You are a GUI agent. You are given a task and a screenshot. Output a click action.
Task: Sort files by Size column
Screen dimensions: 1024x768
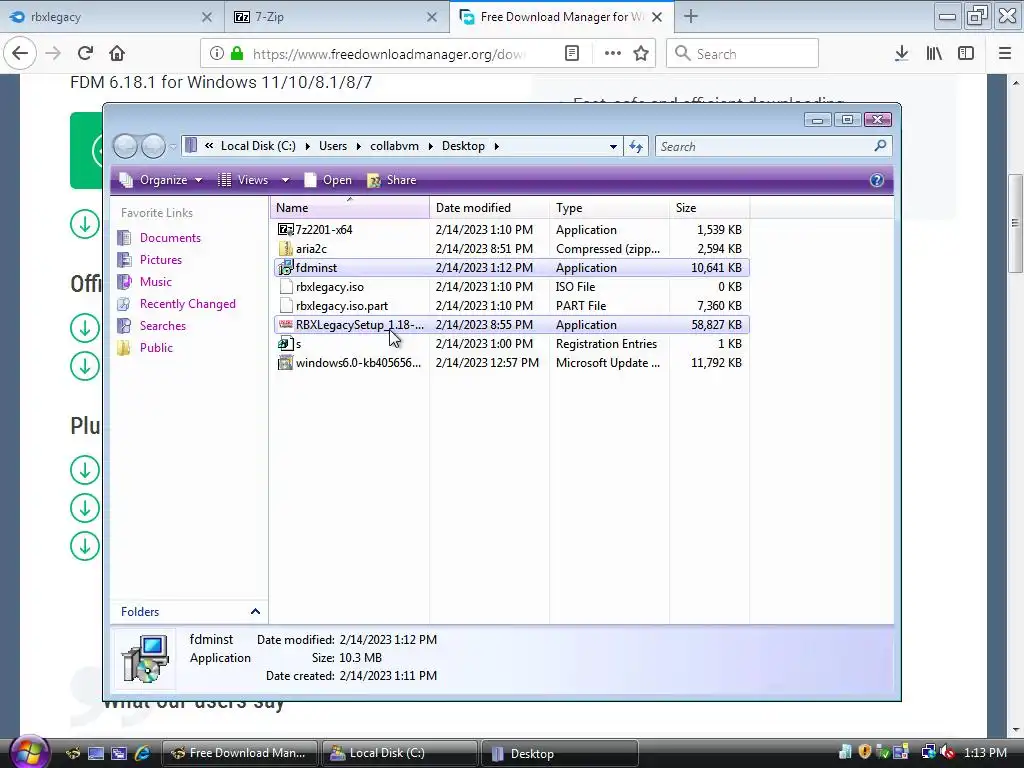pyautogui.click(x=710, y=208)
